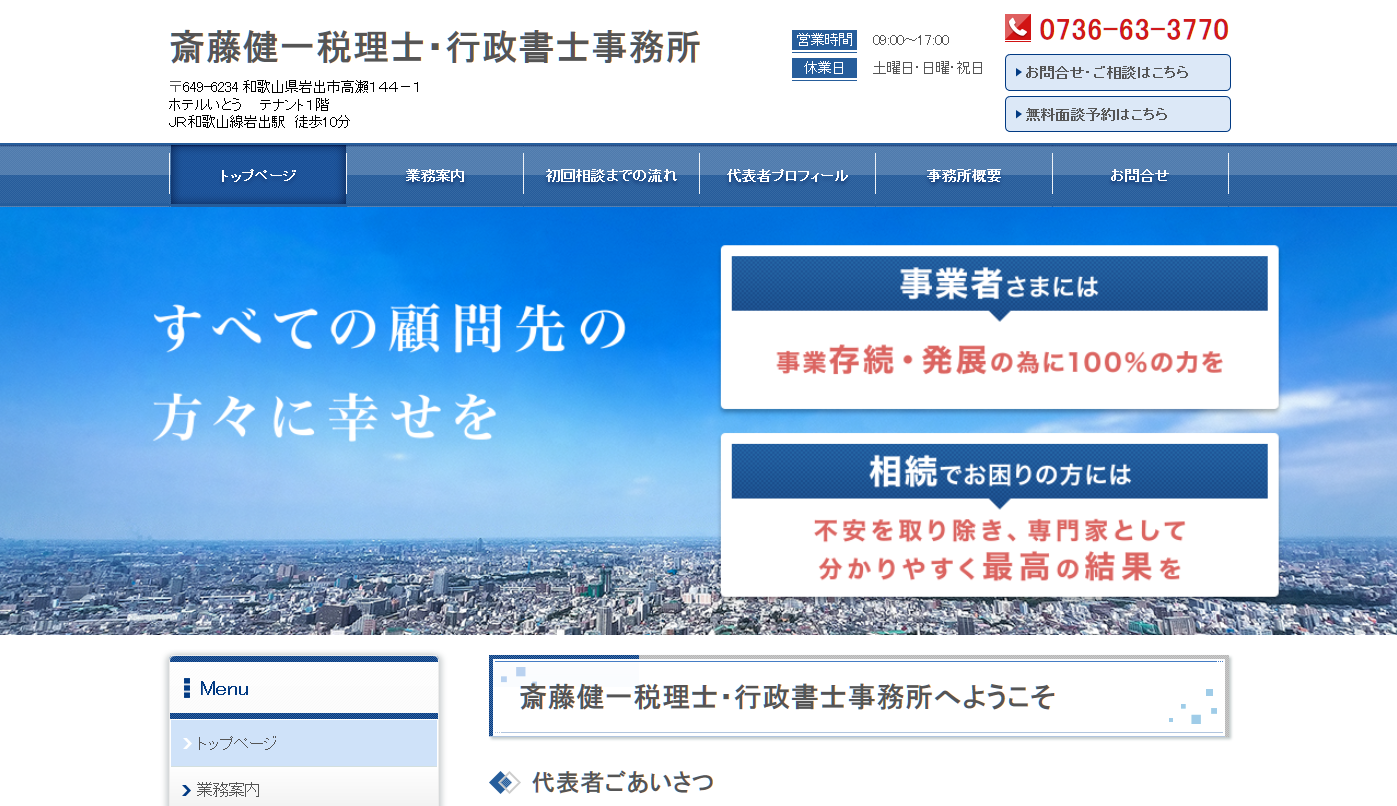Select the chevron next to sidebar トップページ

(188, 744)
